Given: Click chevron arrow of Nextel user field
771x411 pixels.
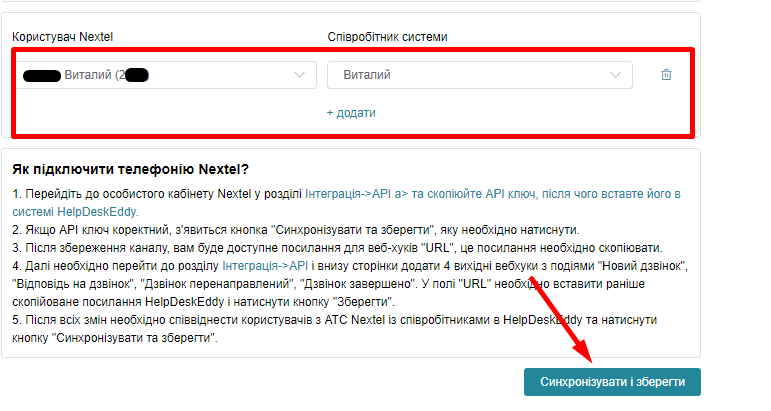Looking at the screenshot, I should coord(299,75).
